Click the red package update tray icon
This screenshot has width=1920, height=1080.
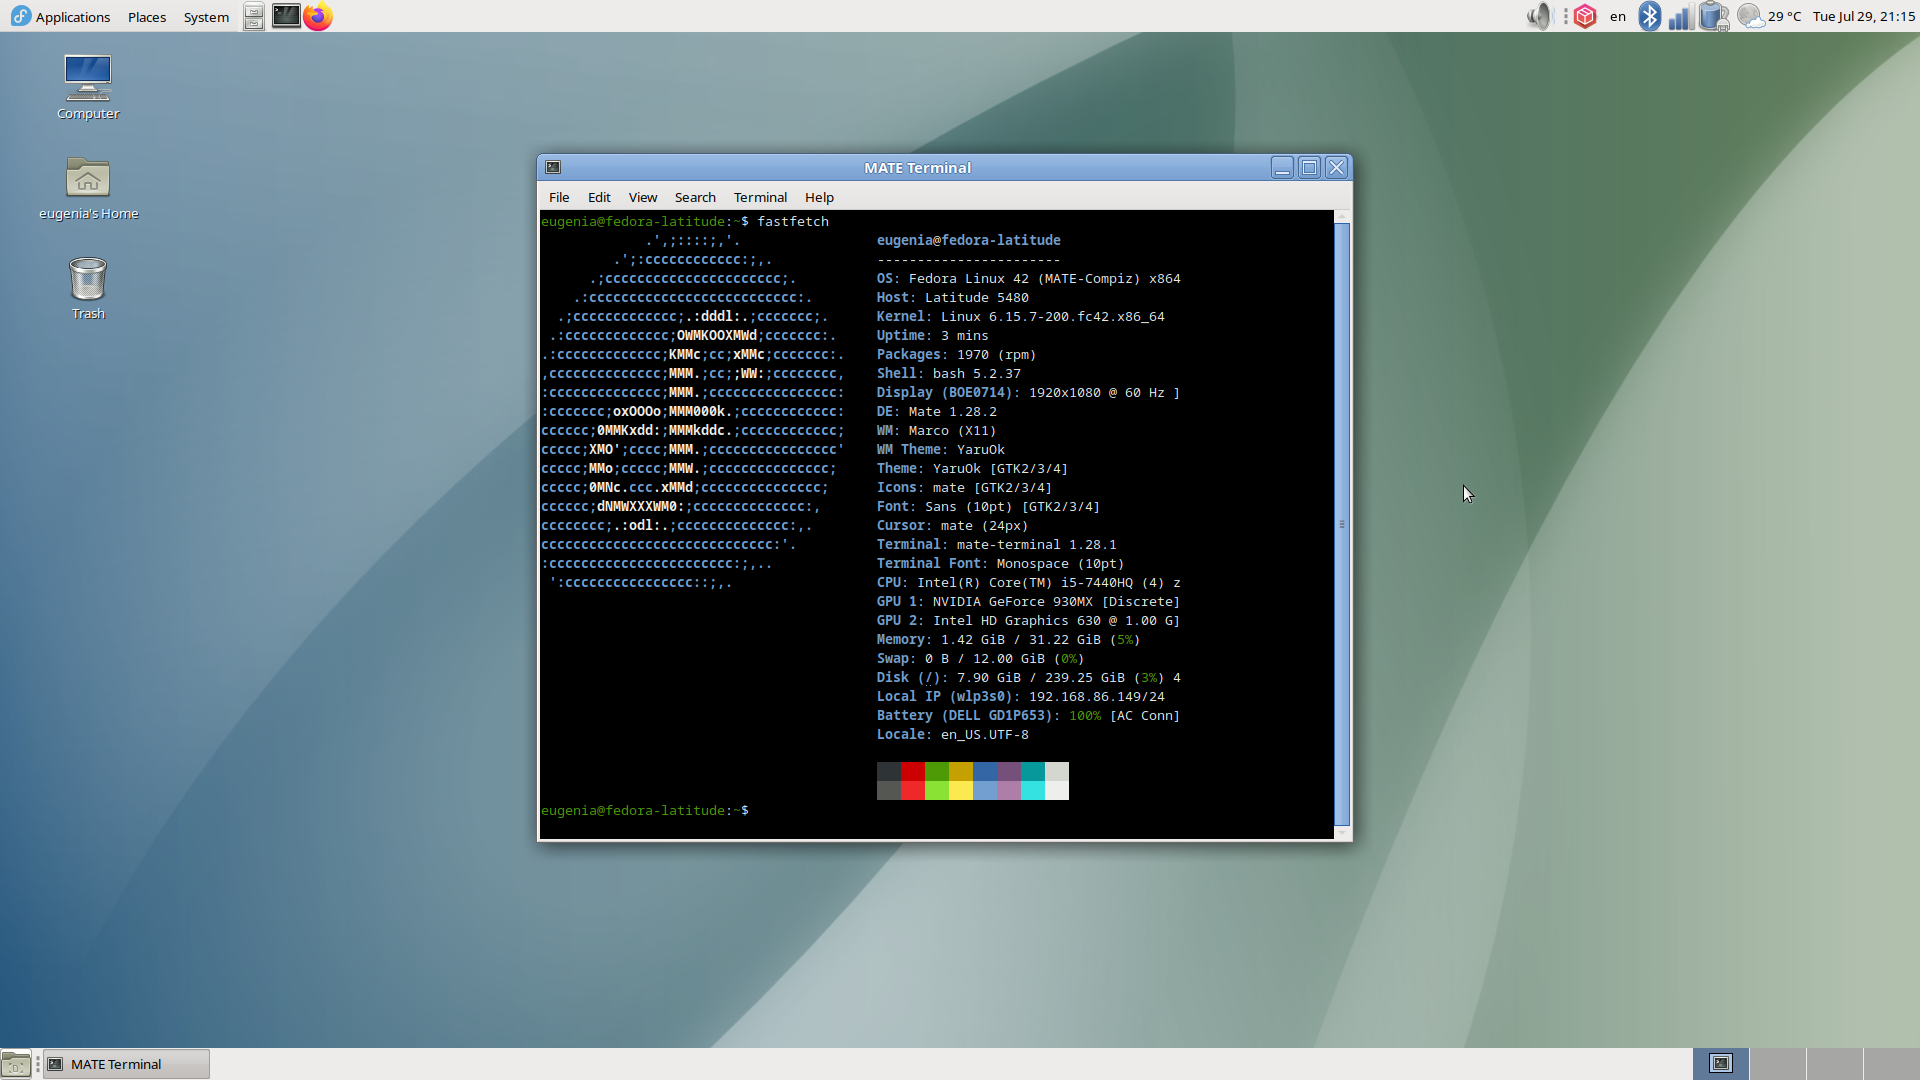1585,16
